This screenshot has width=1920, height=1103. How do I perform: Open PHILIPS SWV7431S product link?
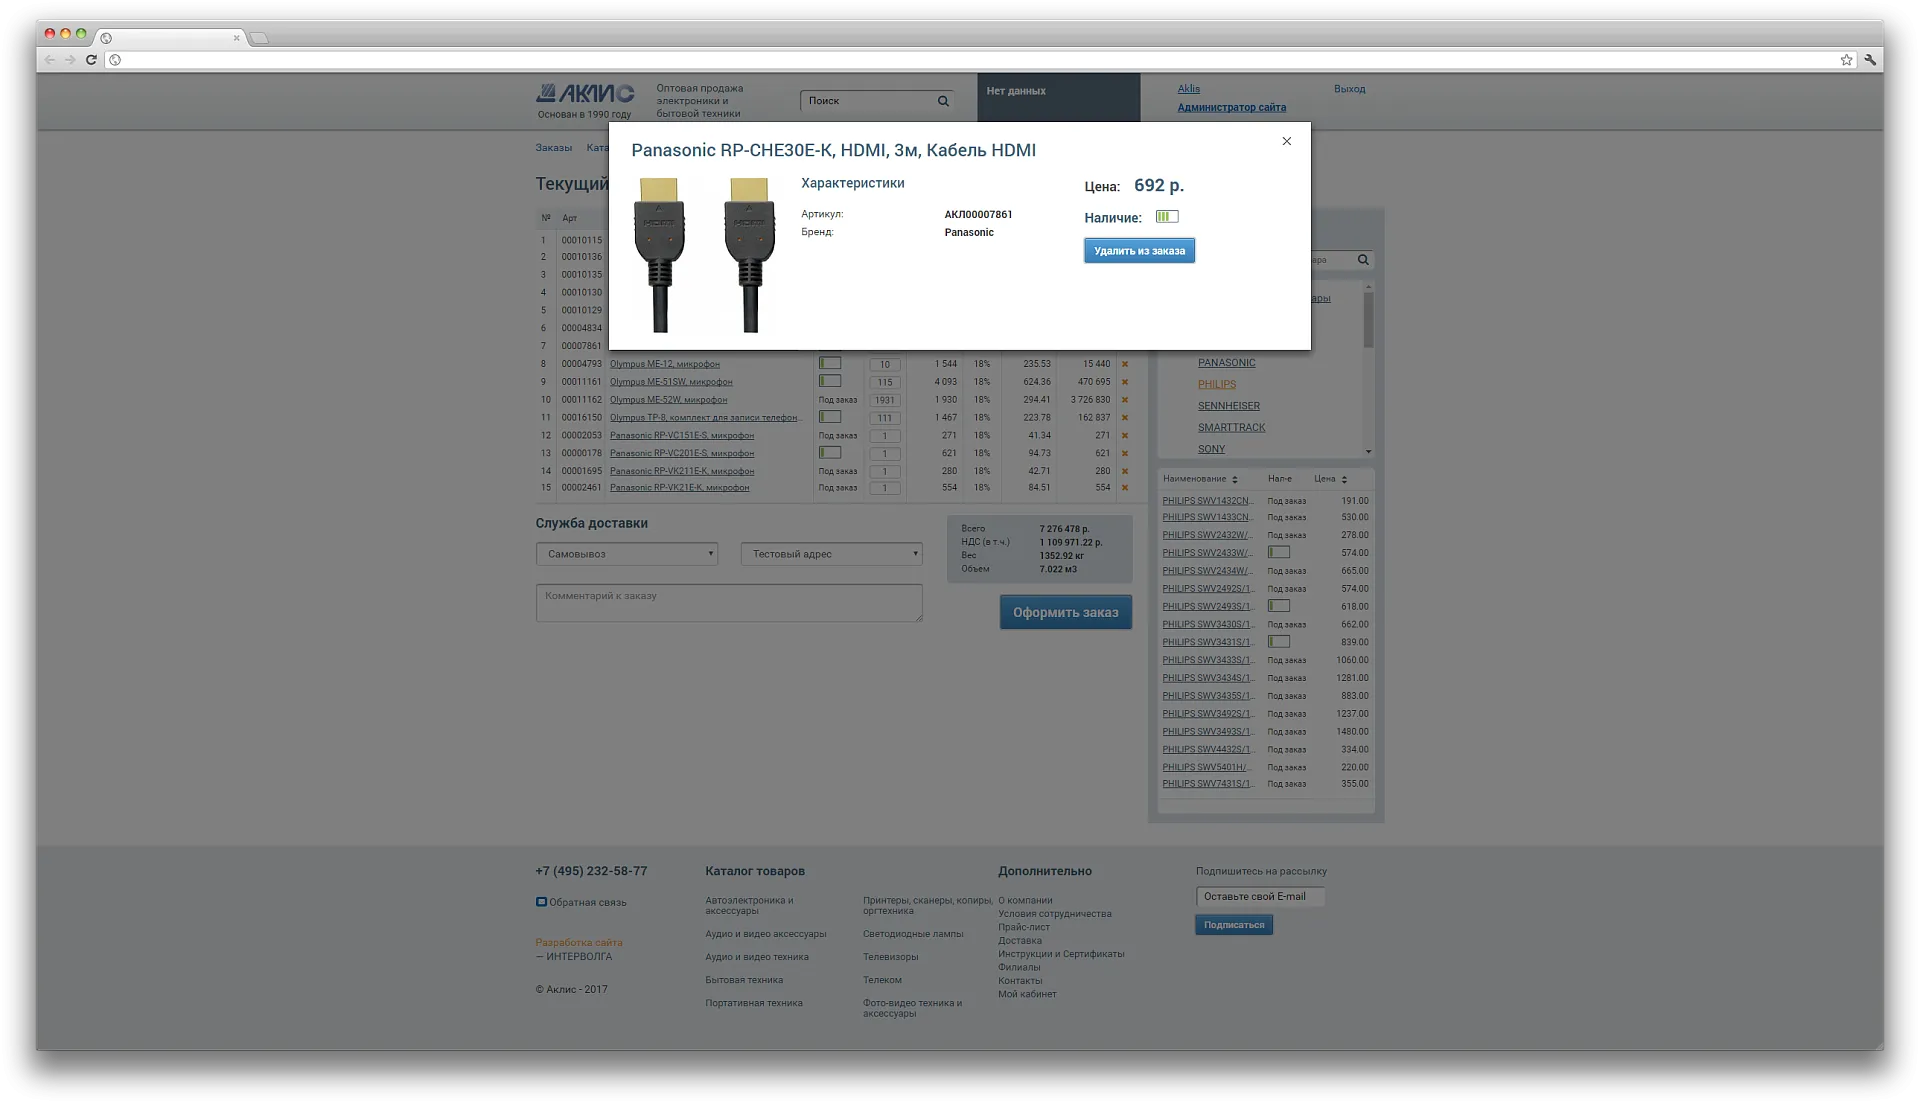click(1207, 784)
